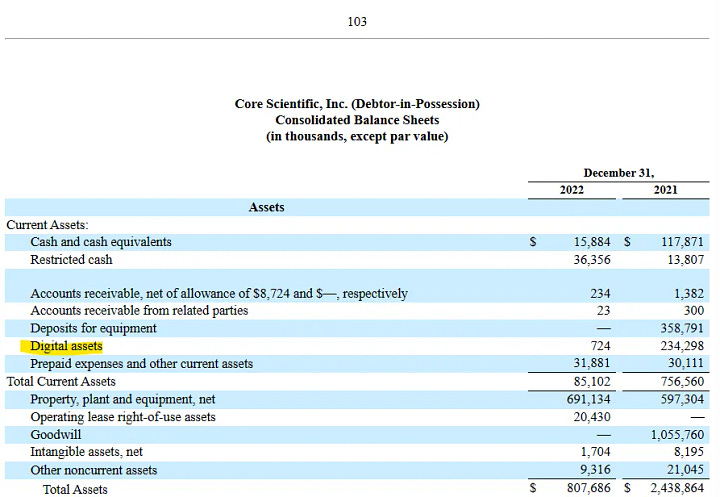Select the value 8,195
720x497 pixels.
coord(689,452)
